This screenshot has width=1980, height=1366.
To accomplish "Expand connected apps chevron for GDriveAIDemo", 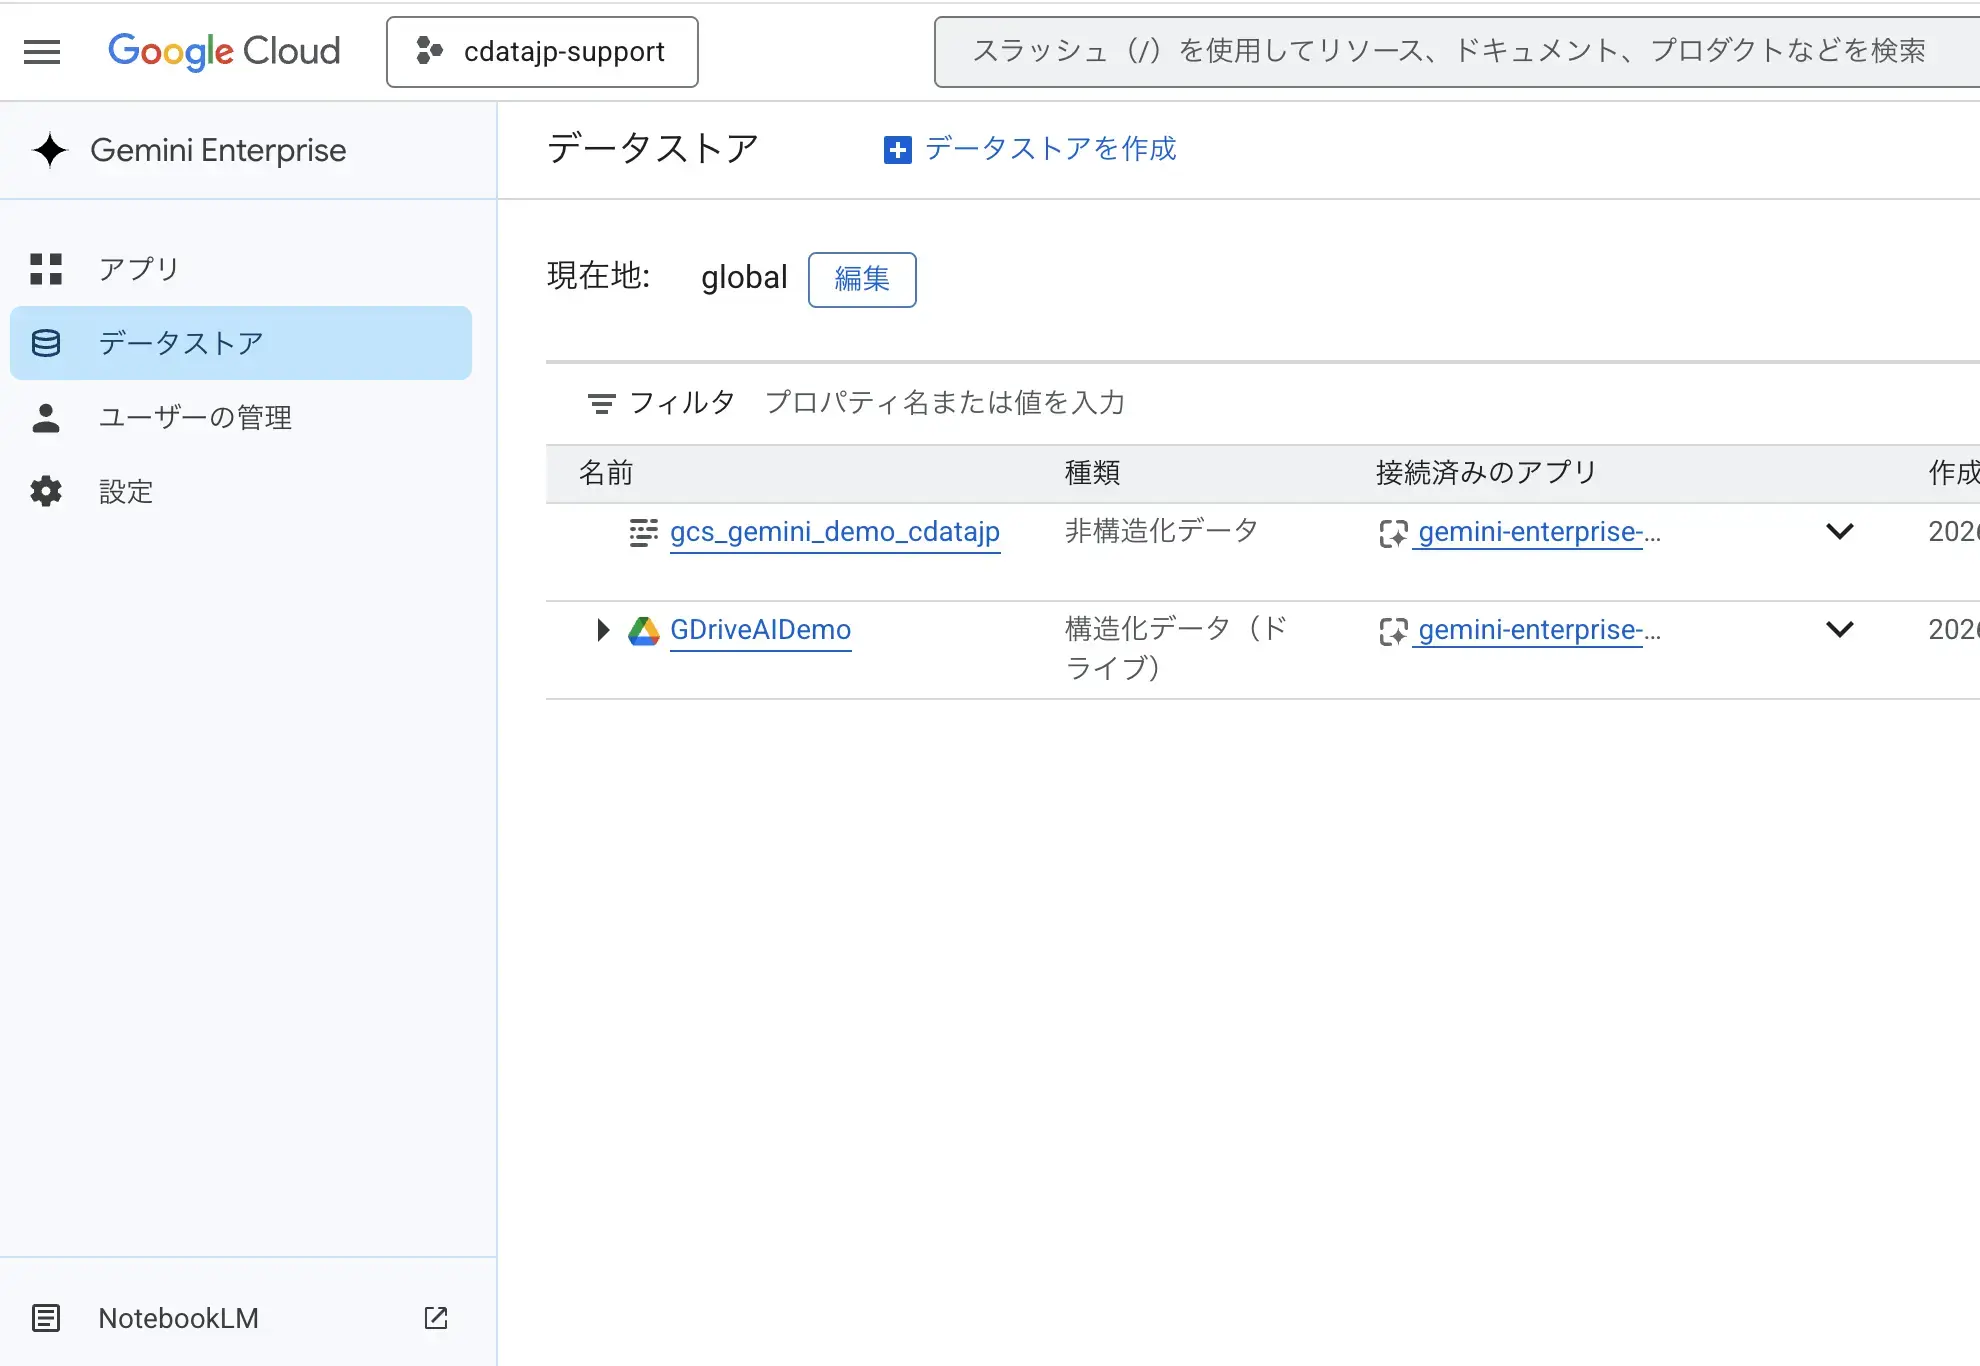I will pos(1840,629).
